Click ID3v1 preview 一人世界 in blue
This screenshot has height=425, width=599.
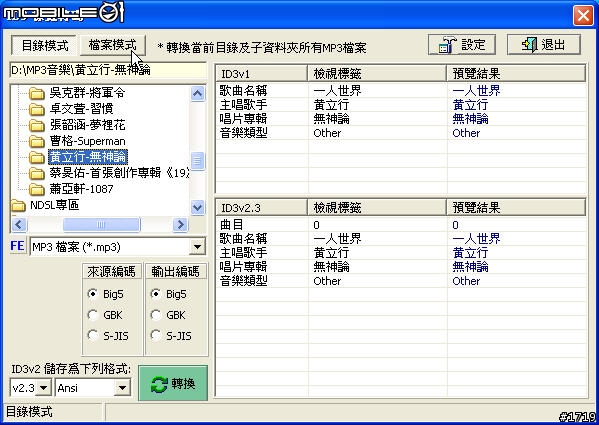click(476, 91)
